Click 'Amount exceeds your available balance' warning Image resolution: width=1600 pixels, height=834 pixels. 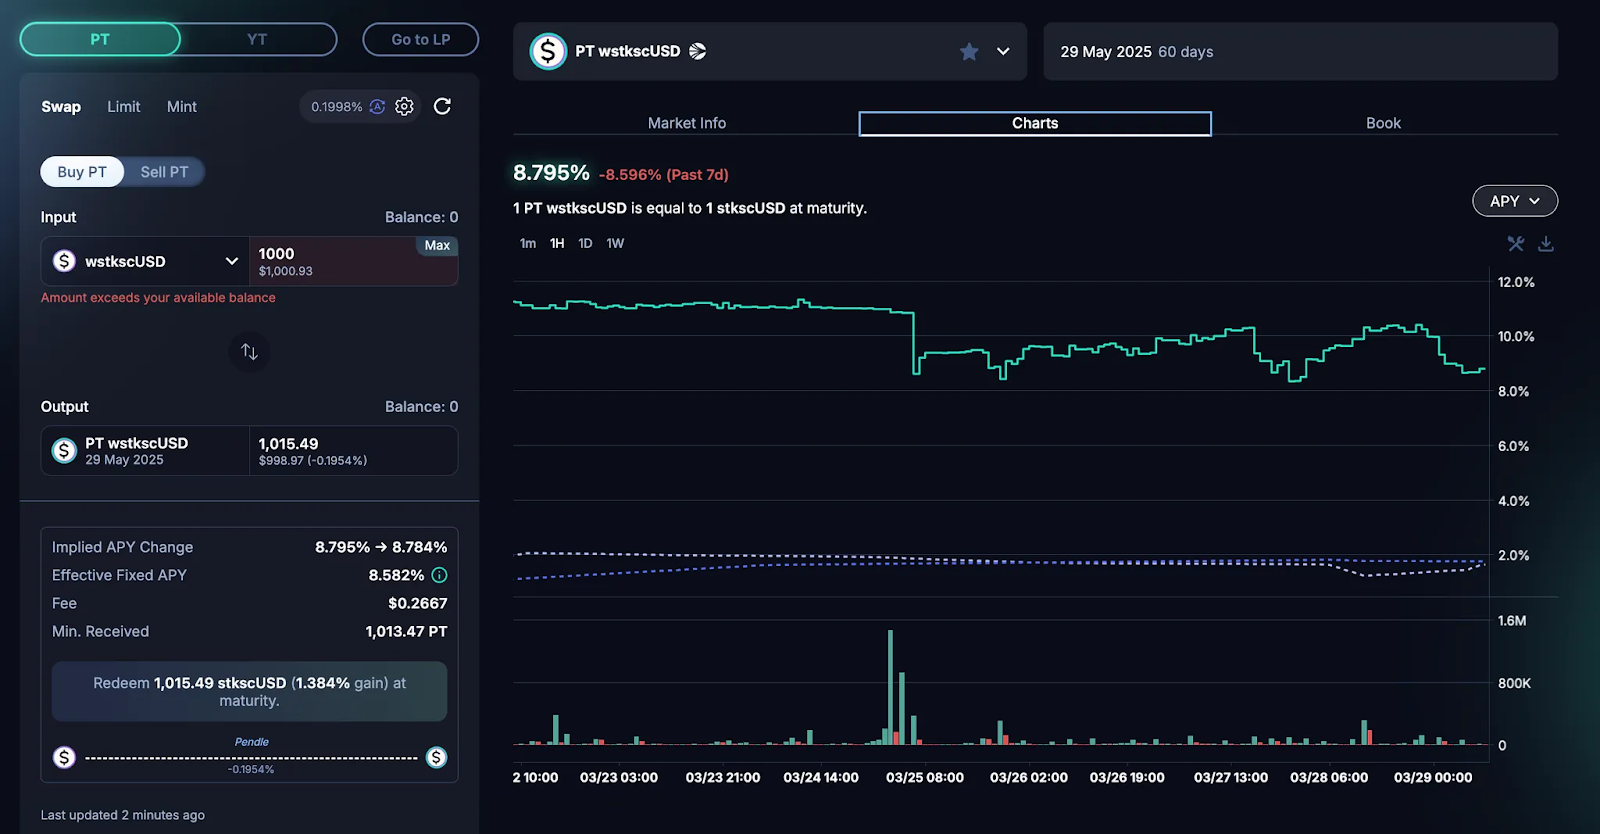(x=158, y=298)
